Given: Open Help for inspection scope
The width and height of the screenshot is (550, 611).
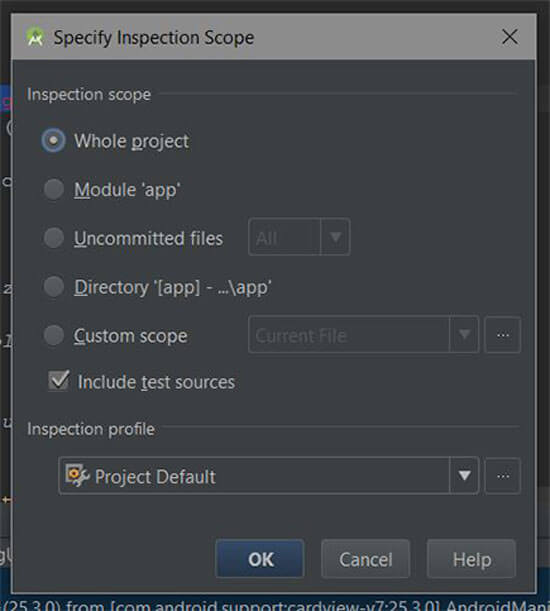Looking at the screenshot, I should [471, 559].
